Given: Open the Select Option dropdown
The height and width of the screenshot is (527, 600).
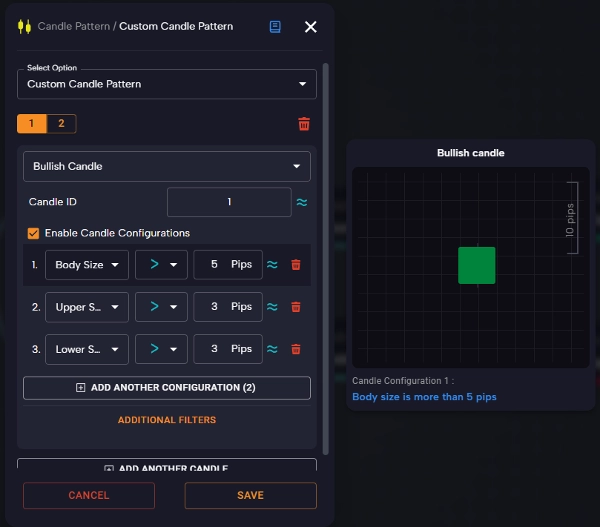Looking at the screenshot, I should tap(167, 84).
